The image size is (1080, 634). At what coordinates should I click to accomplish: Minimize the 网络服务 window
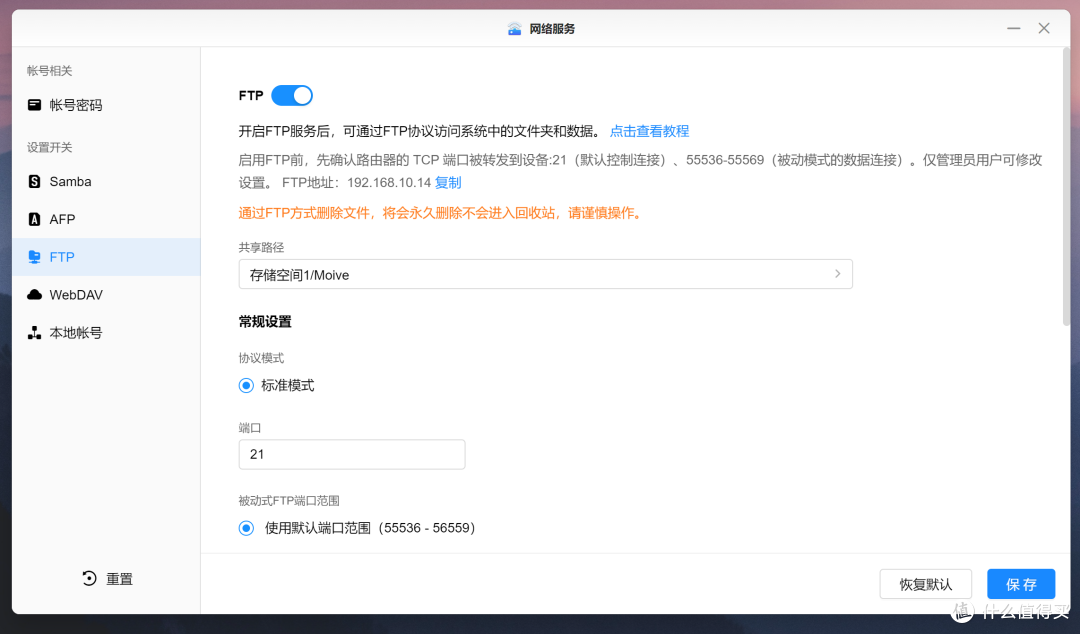coord(1014,28)
